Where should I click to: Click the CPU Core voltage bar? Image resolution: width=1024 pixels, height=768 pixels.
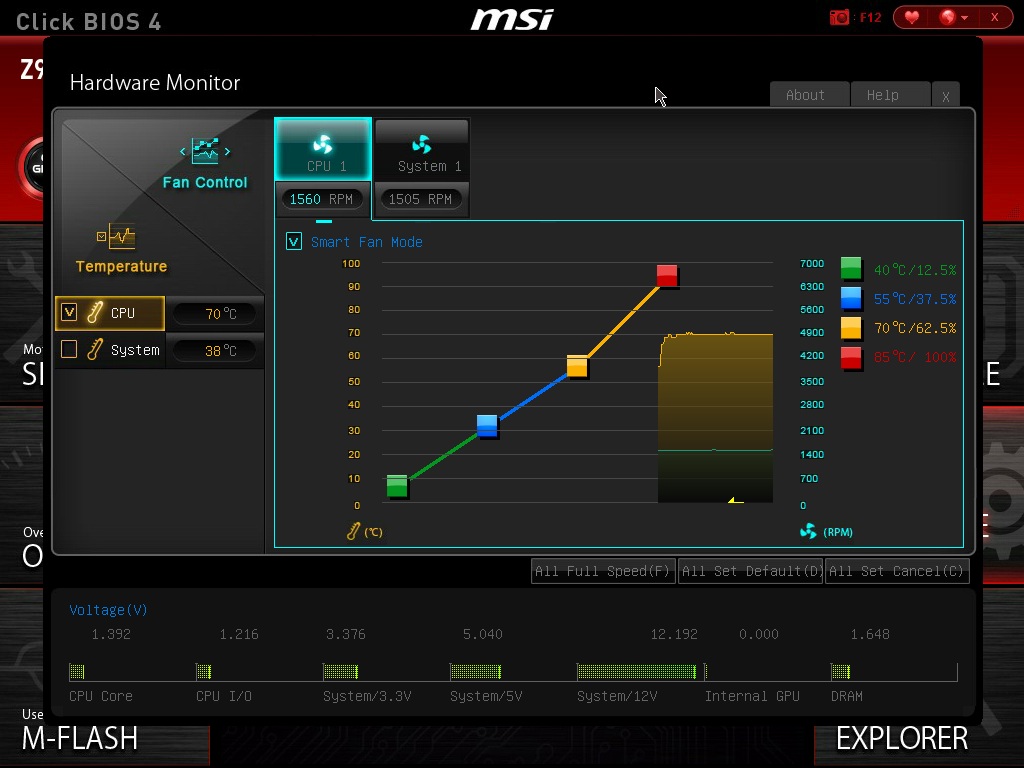77,671
